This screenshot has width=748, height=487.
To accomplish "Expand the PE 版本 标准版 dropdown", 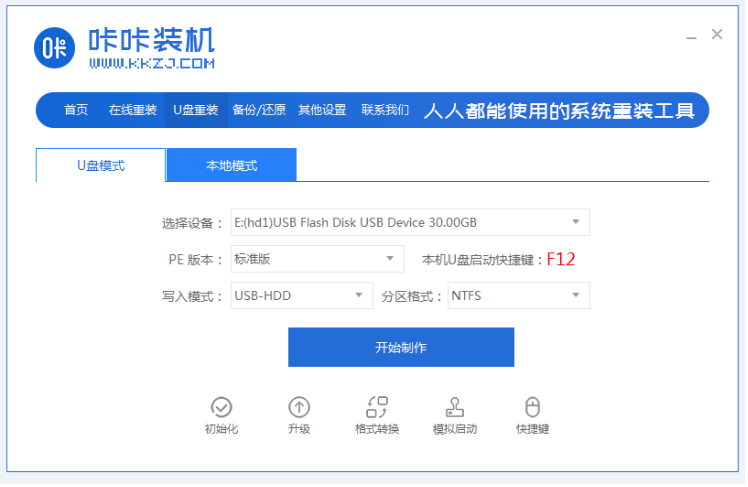I will (319, 260).
